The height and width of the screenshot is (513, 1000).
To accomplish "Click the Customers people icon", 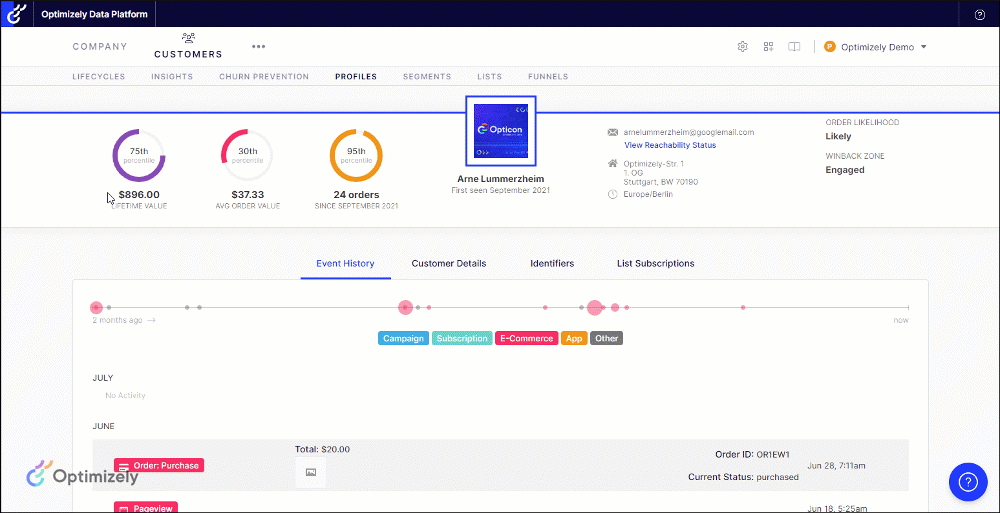I will 188,38.
